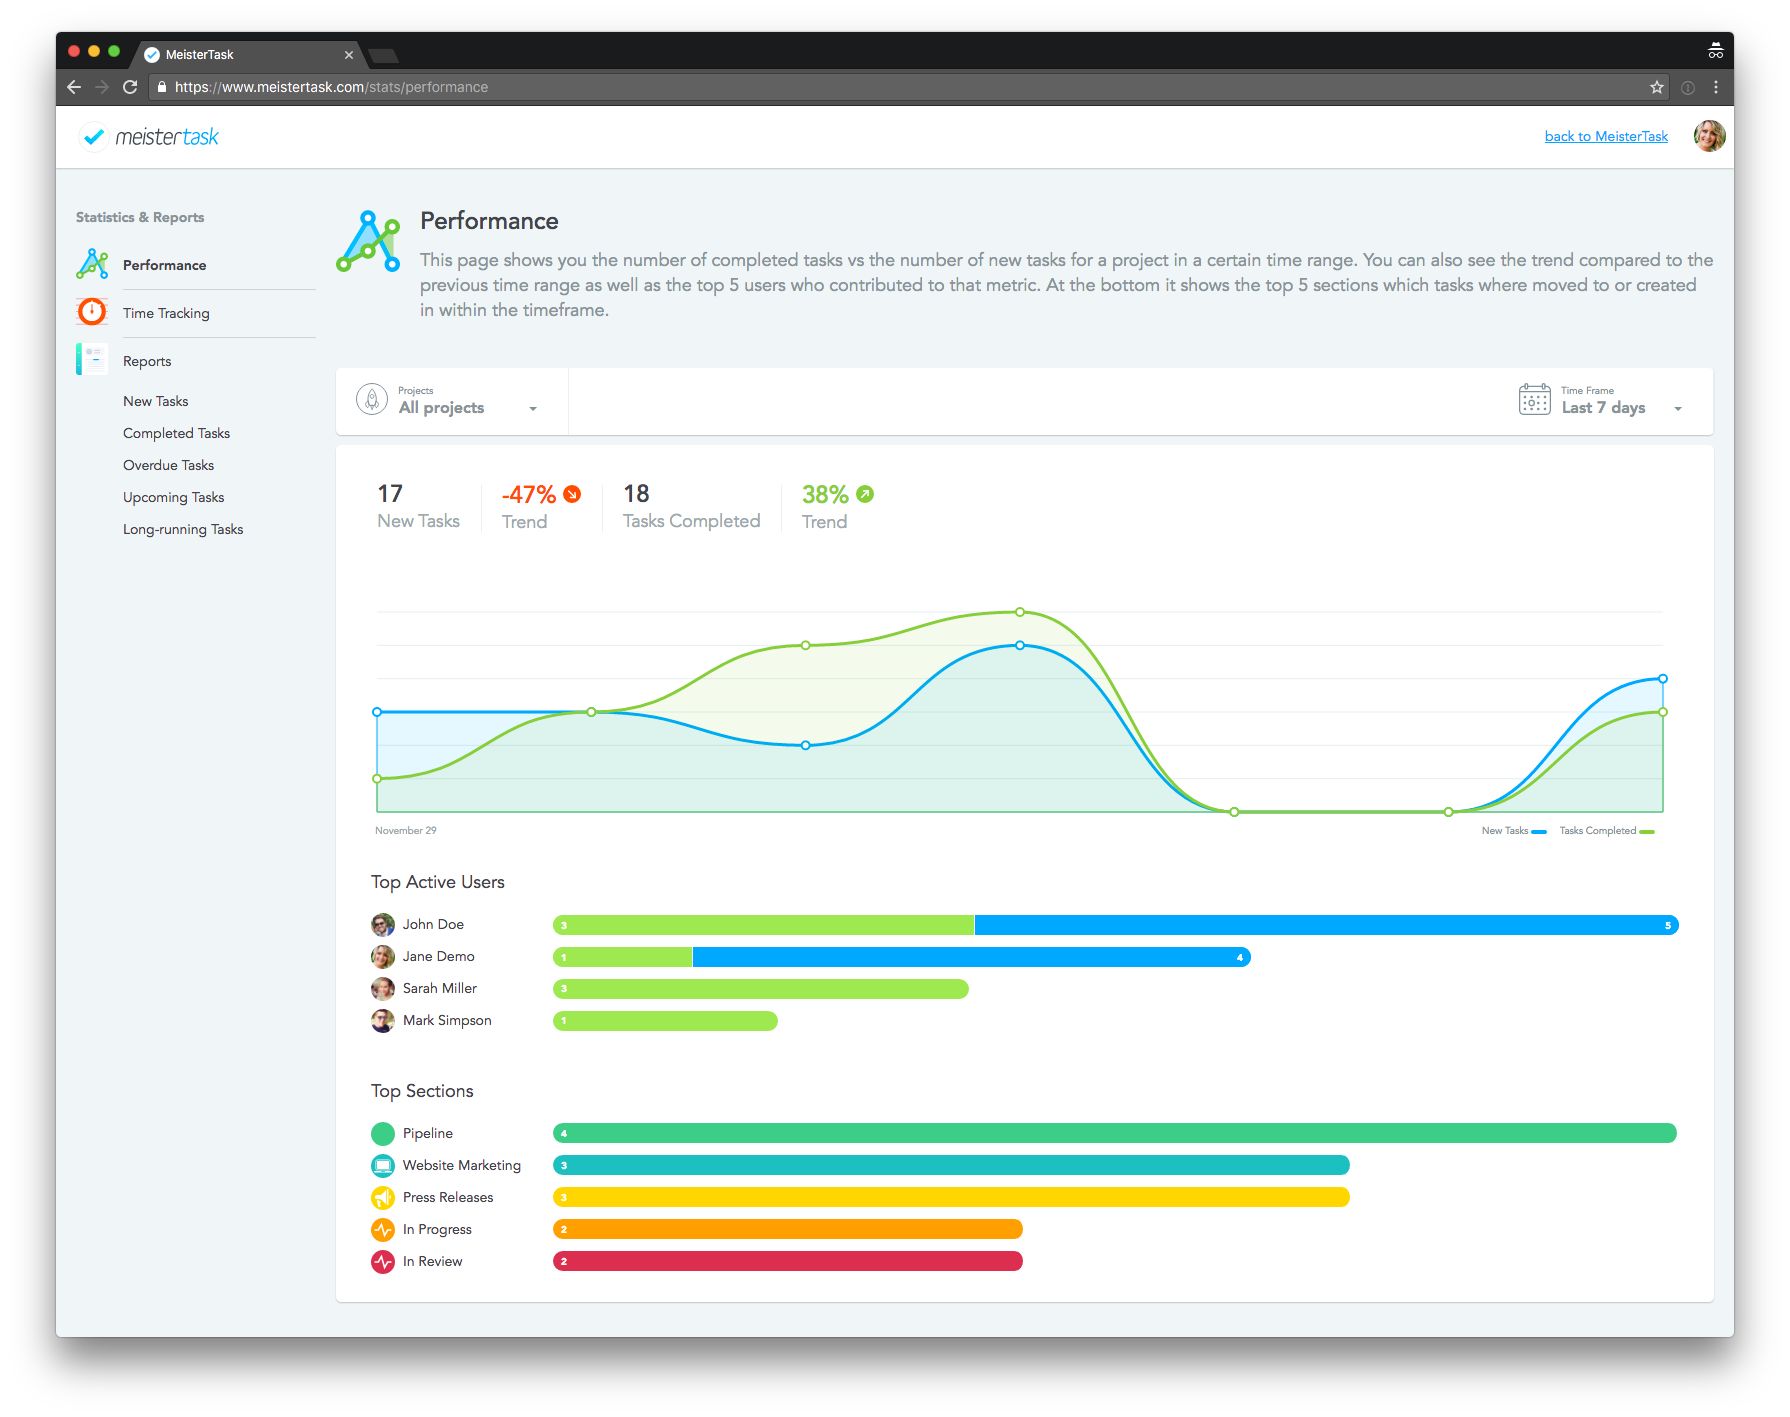Click the user avatar in the top right
Screen dimensions: 1790x1417
(1710, 137)
